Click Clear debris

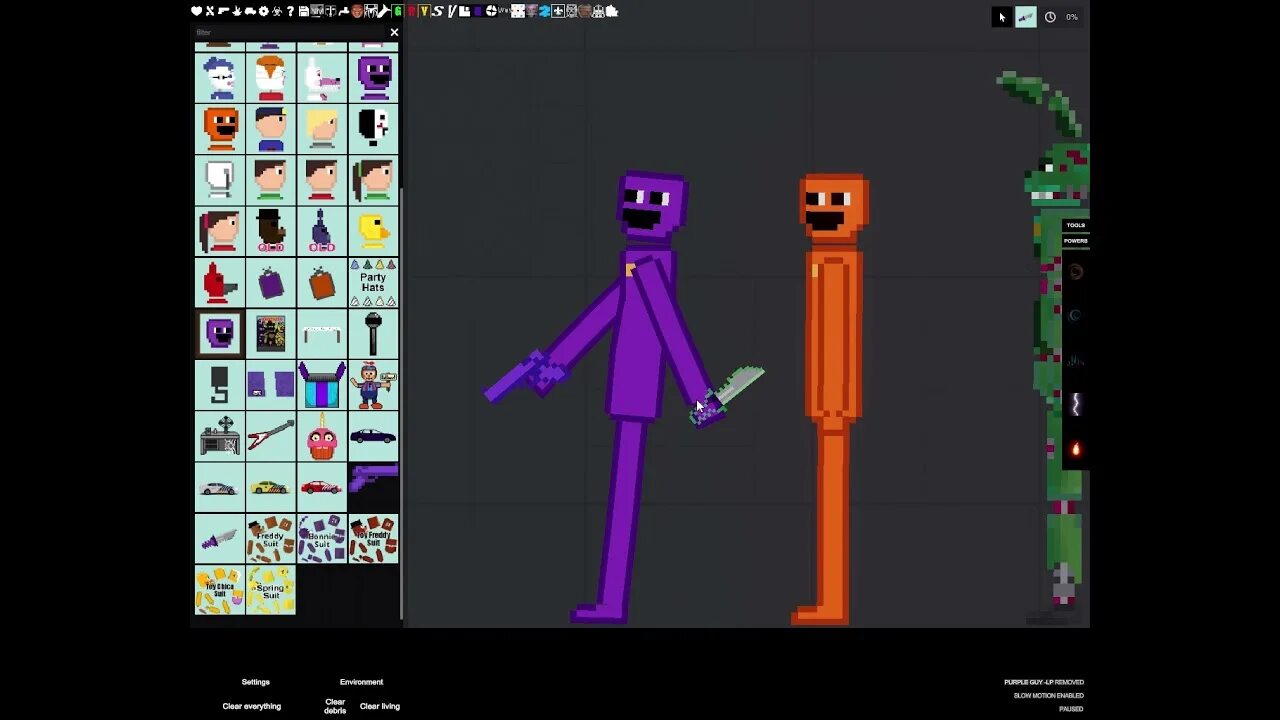335,706
